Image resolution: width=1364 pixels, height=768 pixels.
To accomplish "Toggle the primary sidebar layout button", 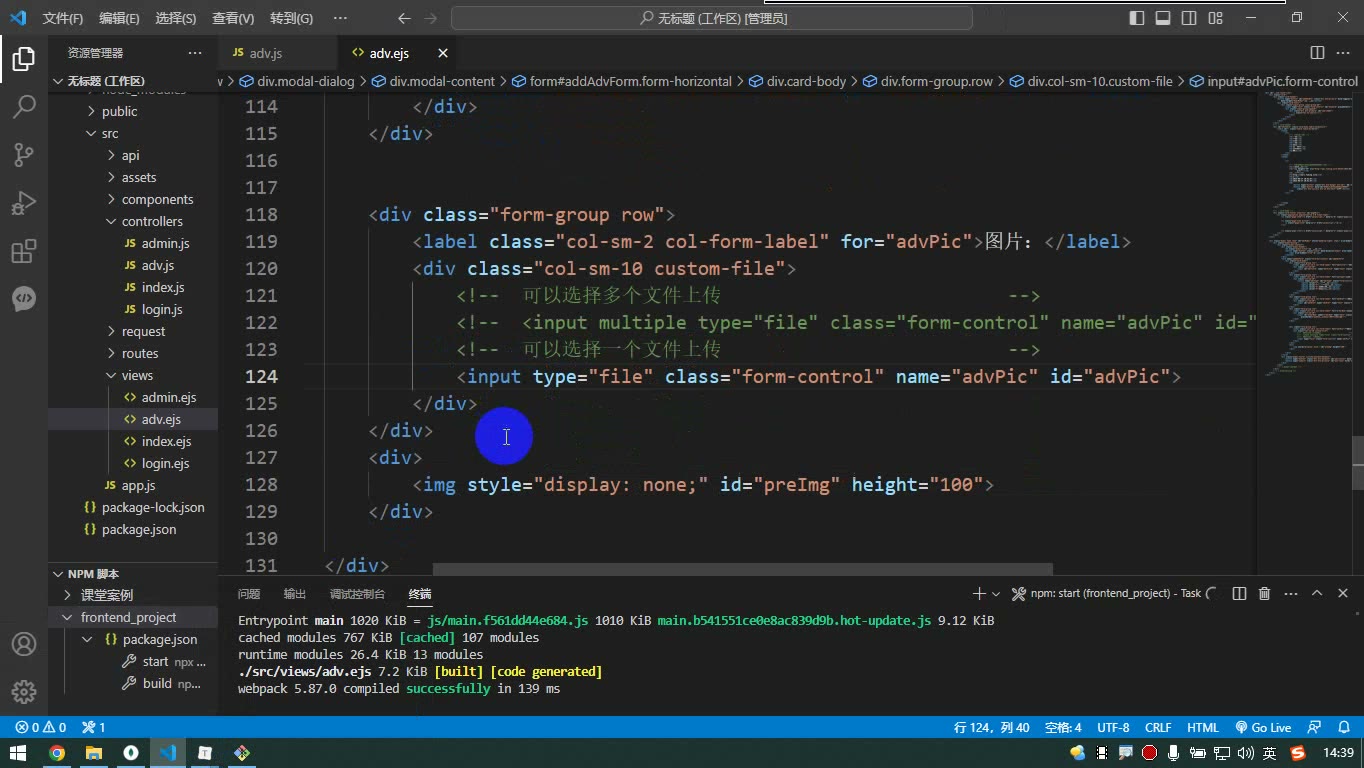I will [1137, 18].
